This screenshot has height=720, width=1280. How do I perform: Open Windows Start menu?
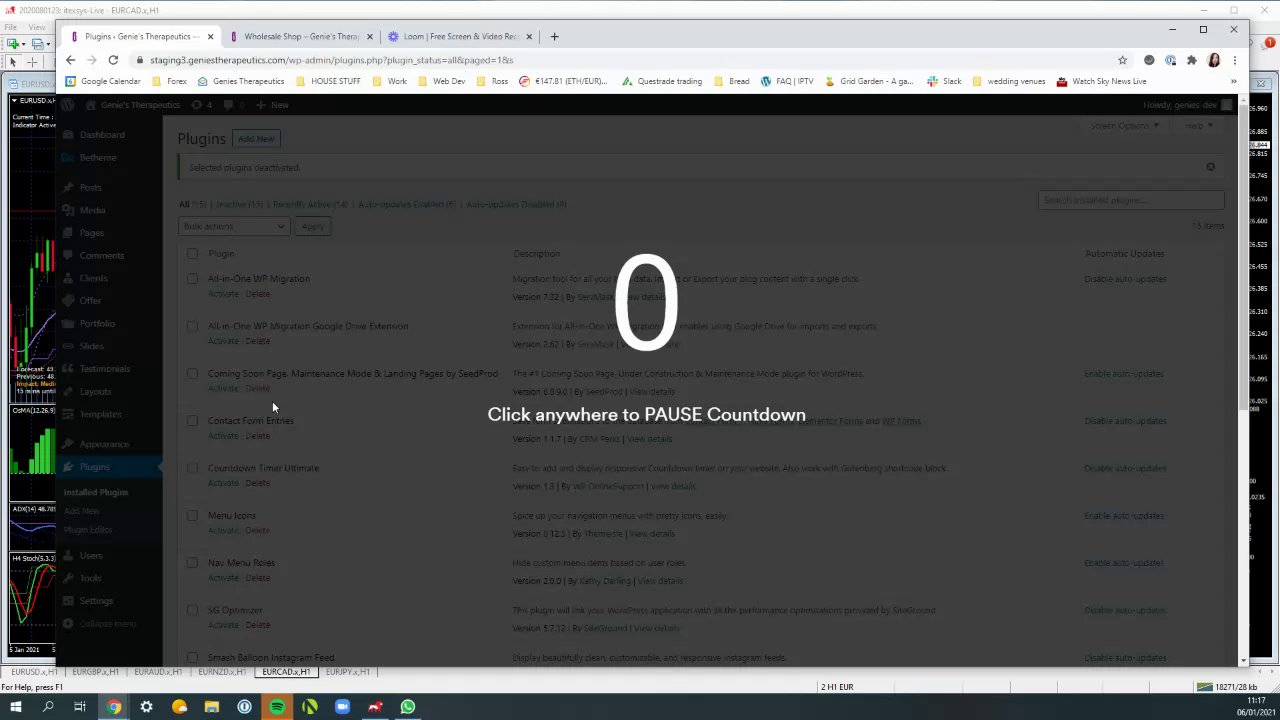15,707
